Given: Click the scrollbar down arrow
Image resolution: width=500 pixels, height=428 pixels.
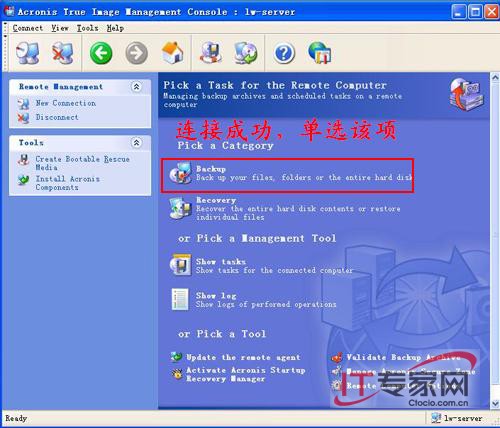Looking at the screenshot, I should pos(495,404).
